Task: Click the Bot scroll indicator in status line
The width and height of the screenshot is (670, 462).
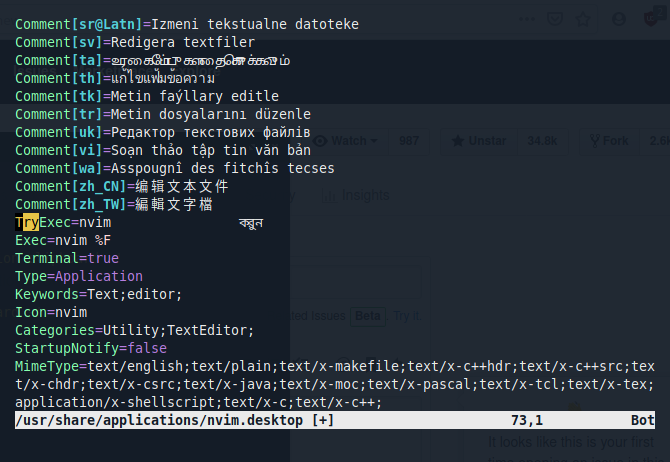Action: [x=643, y=421]
